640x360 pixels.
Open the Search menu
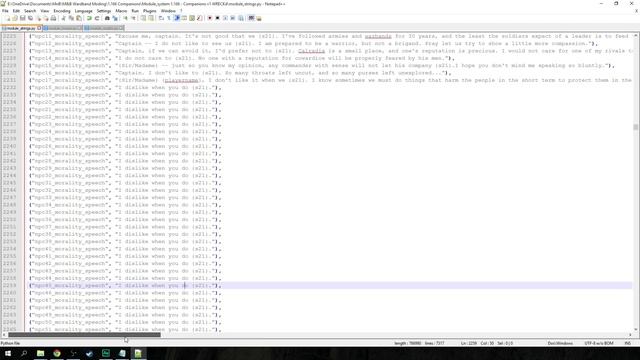[x=30, y=11]
